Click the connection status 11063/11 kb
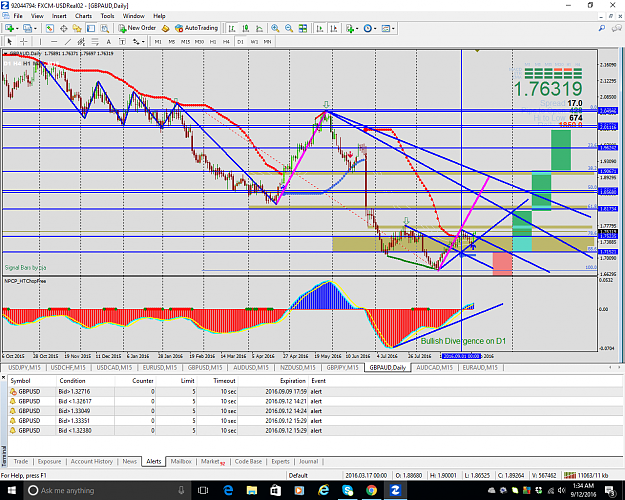 click(587, 475)
